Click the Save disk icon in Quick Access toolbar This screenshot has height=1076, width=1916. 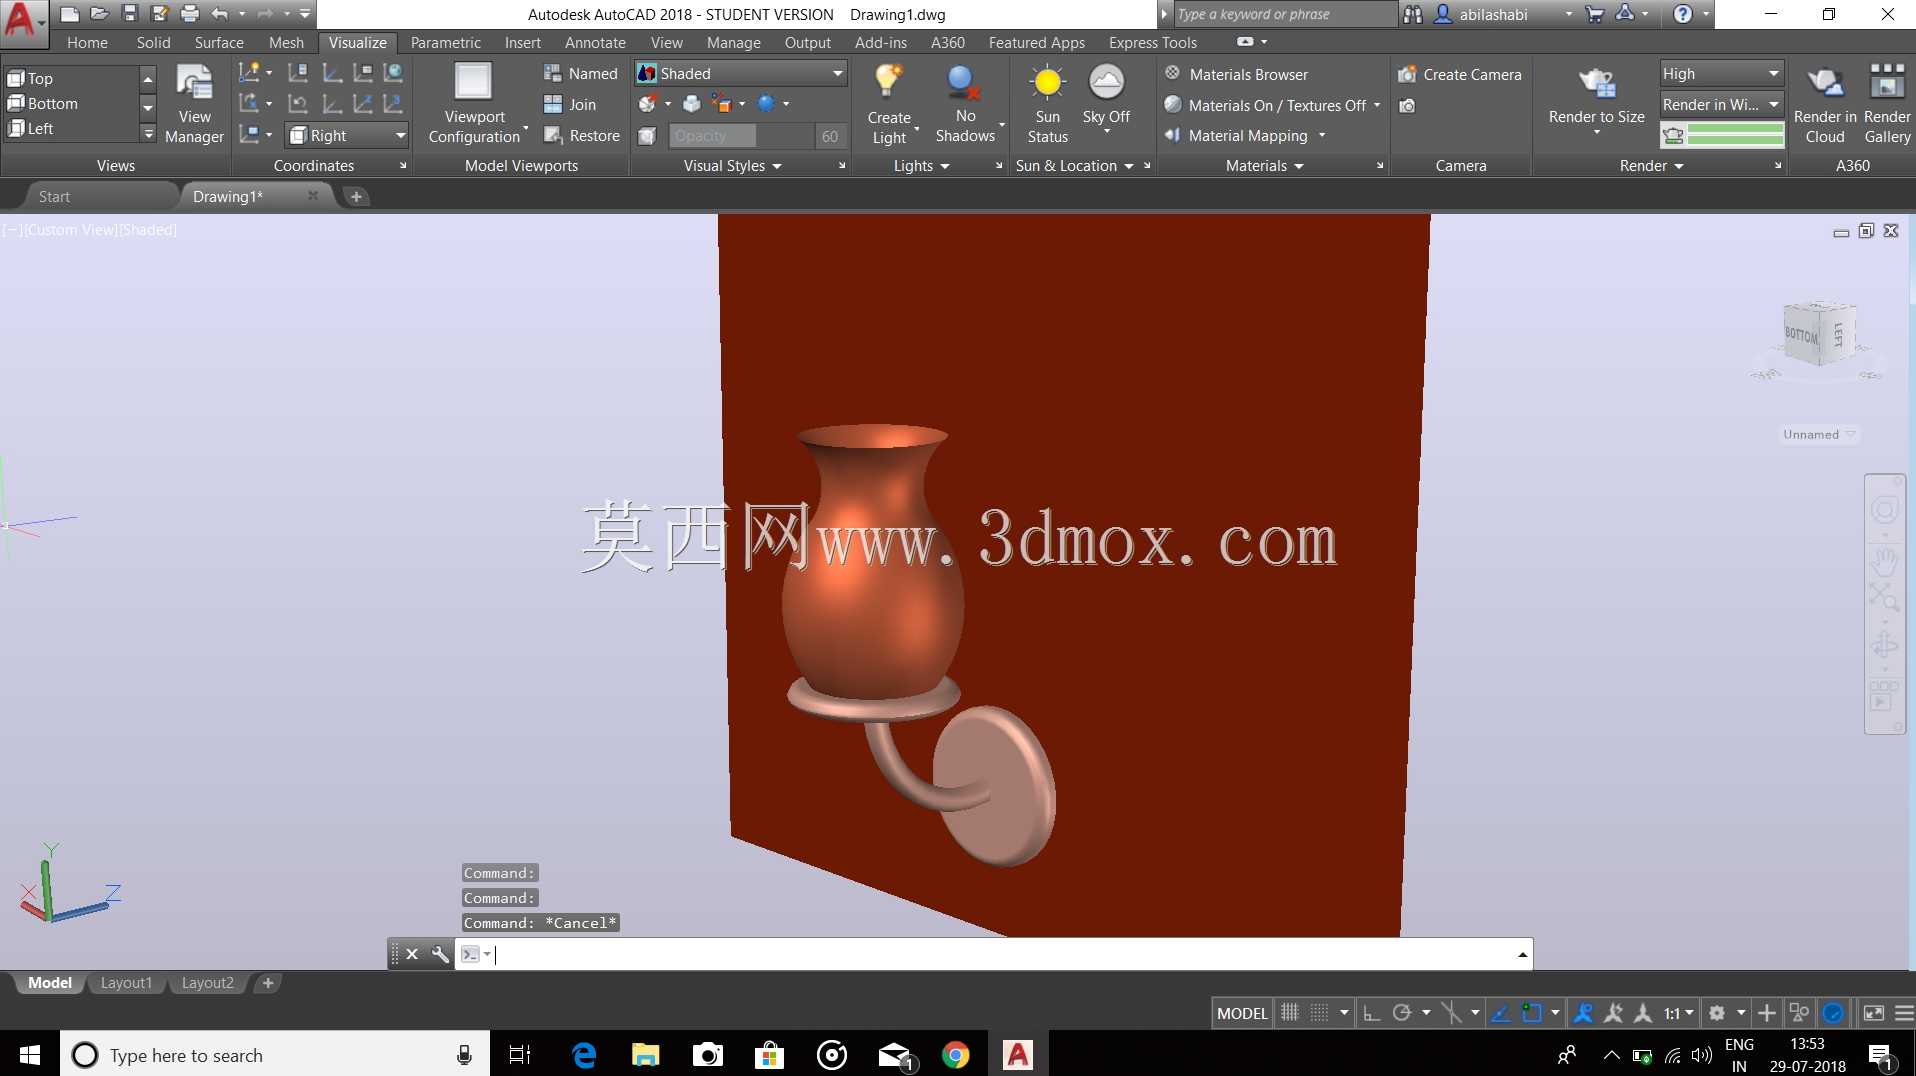click(x=129, y=14)
